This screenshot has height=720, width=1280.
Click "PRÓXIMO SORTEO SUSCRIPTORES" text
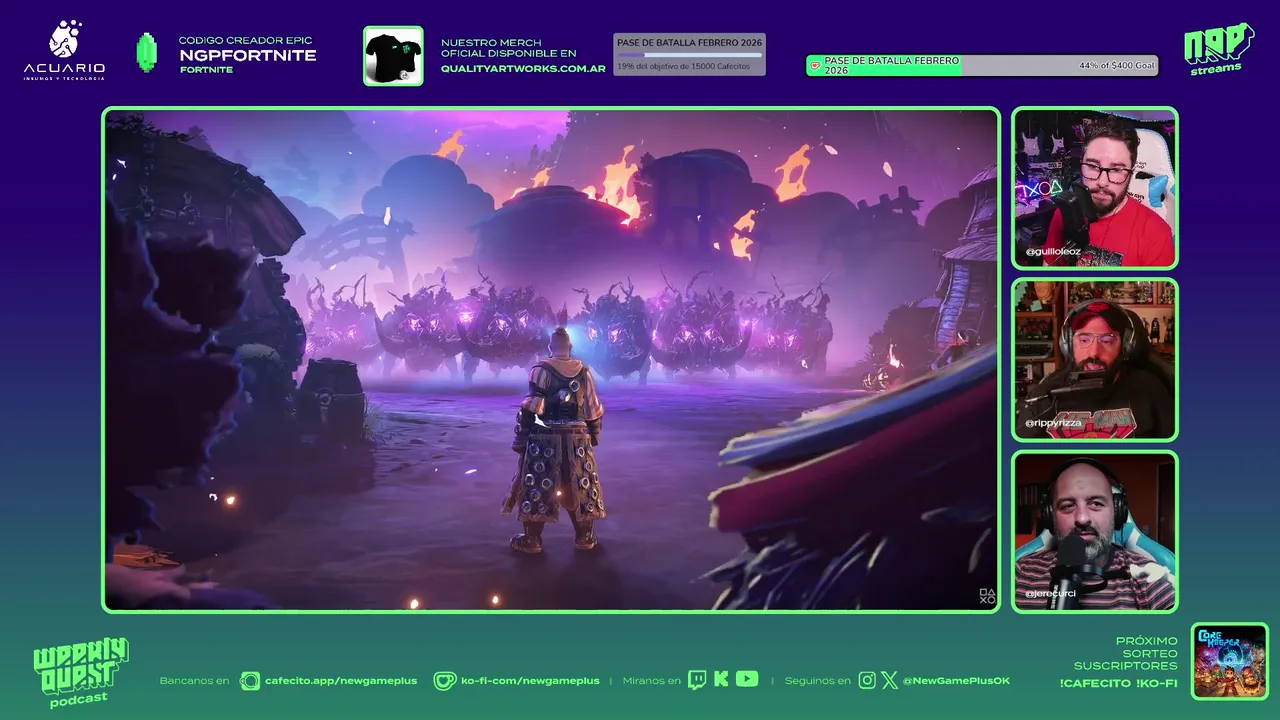tap(1126, 653)
